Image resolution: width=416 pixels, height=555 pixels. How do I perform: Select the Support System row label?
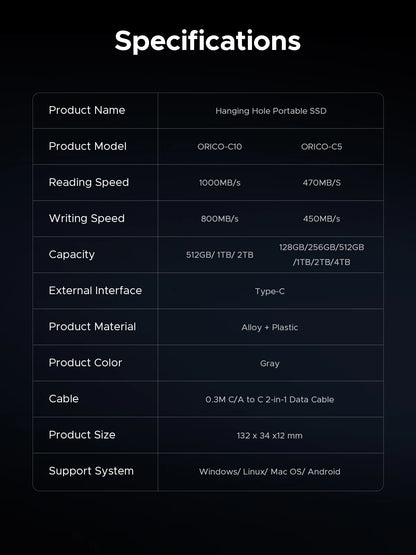[x=91, y=471]
